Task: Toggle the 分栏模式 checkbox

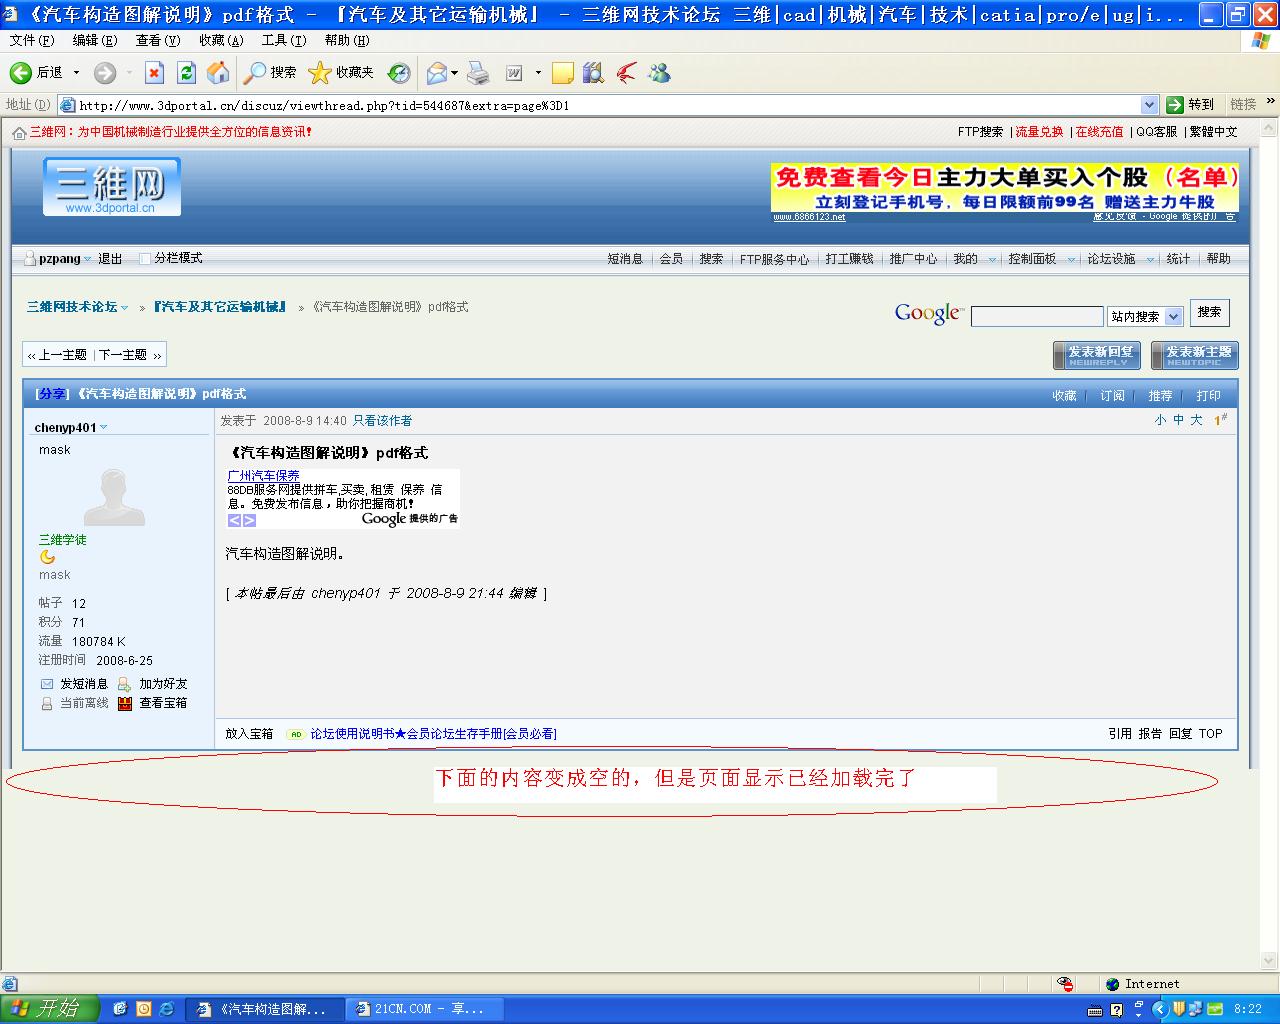Action: pos(145,258)
